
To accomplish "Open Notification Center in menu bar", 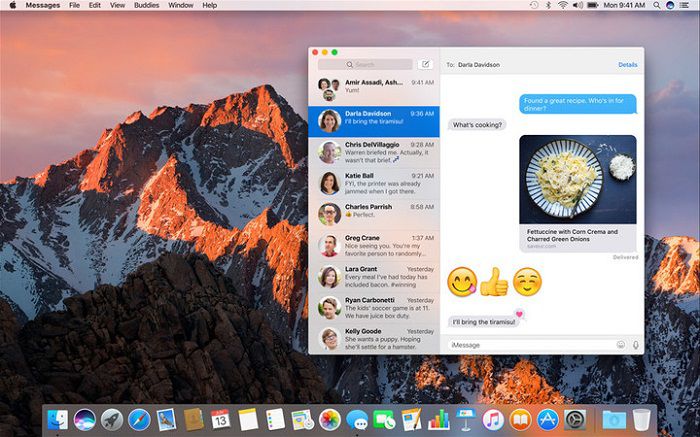I will [684, 5].
